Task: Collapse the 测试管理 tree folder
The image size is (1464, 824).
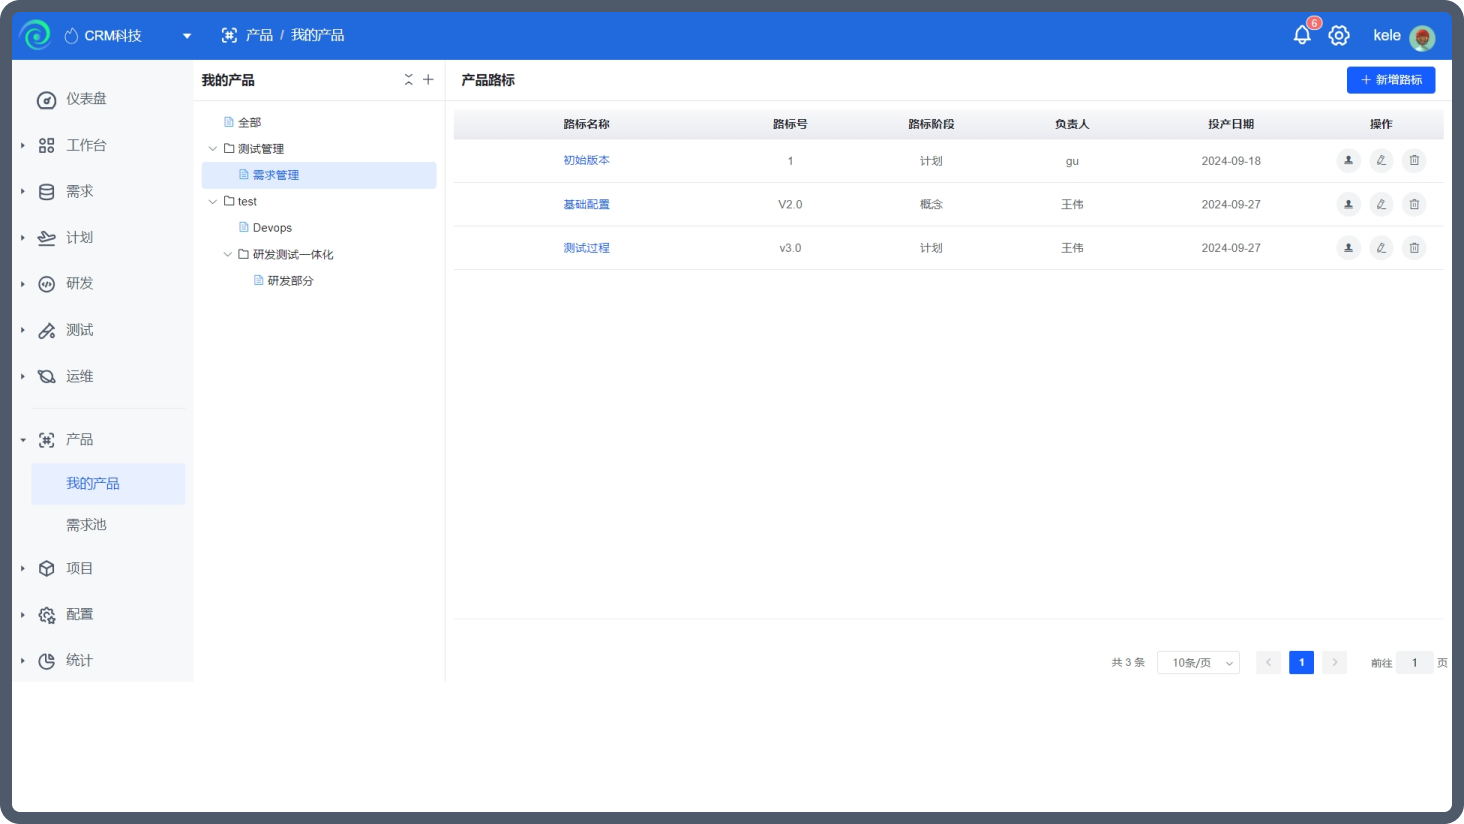Action: click(212, 149)
